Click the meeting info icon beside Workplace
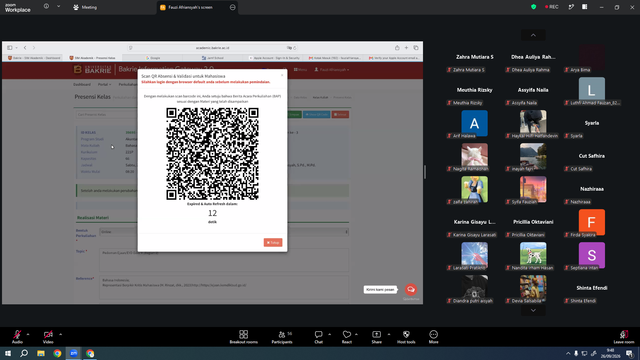640x360 pixels. coord(46,7)
